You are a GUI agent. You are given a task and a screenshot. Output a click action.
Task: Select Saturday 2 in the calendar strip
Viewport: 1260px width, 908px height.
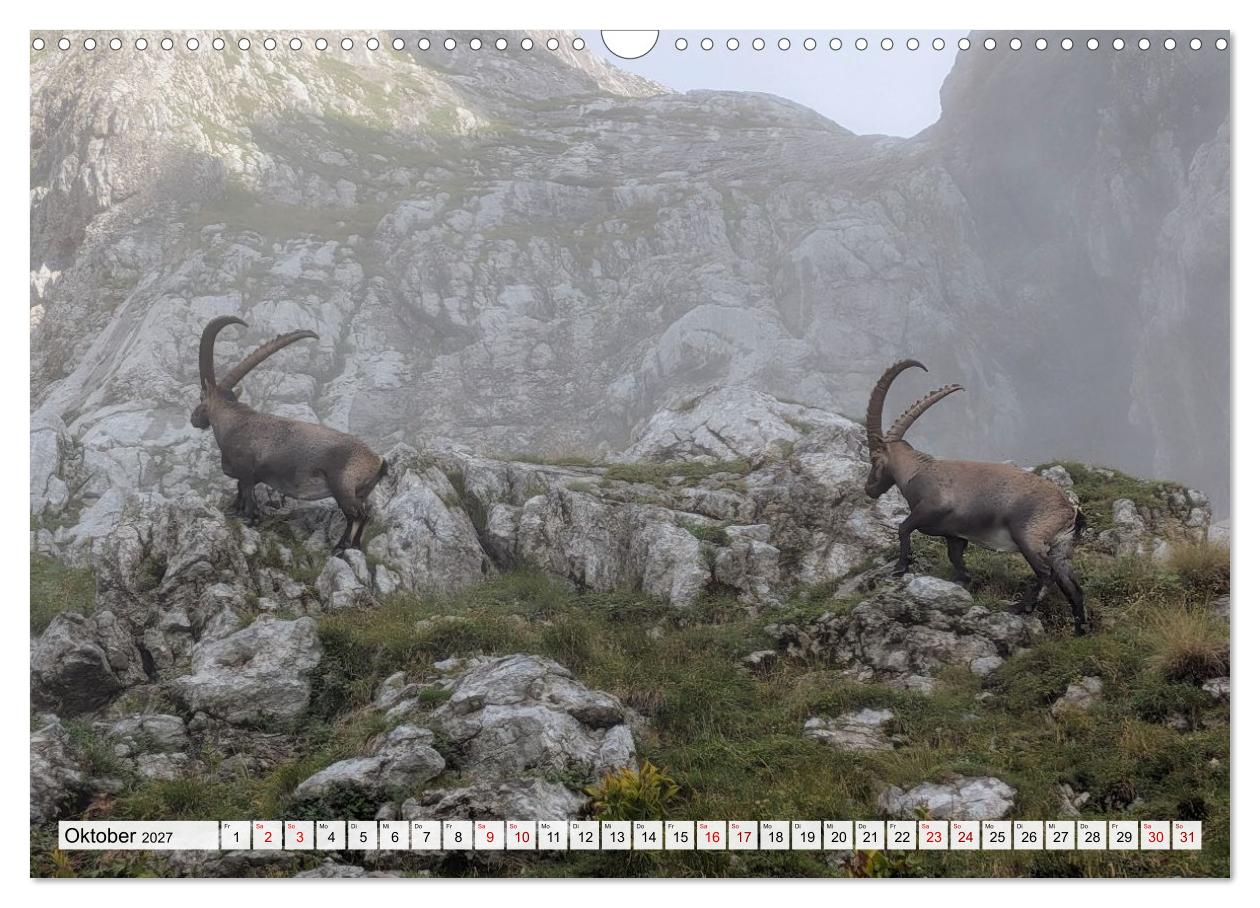pos(267,836)
